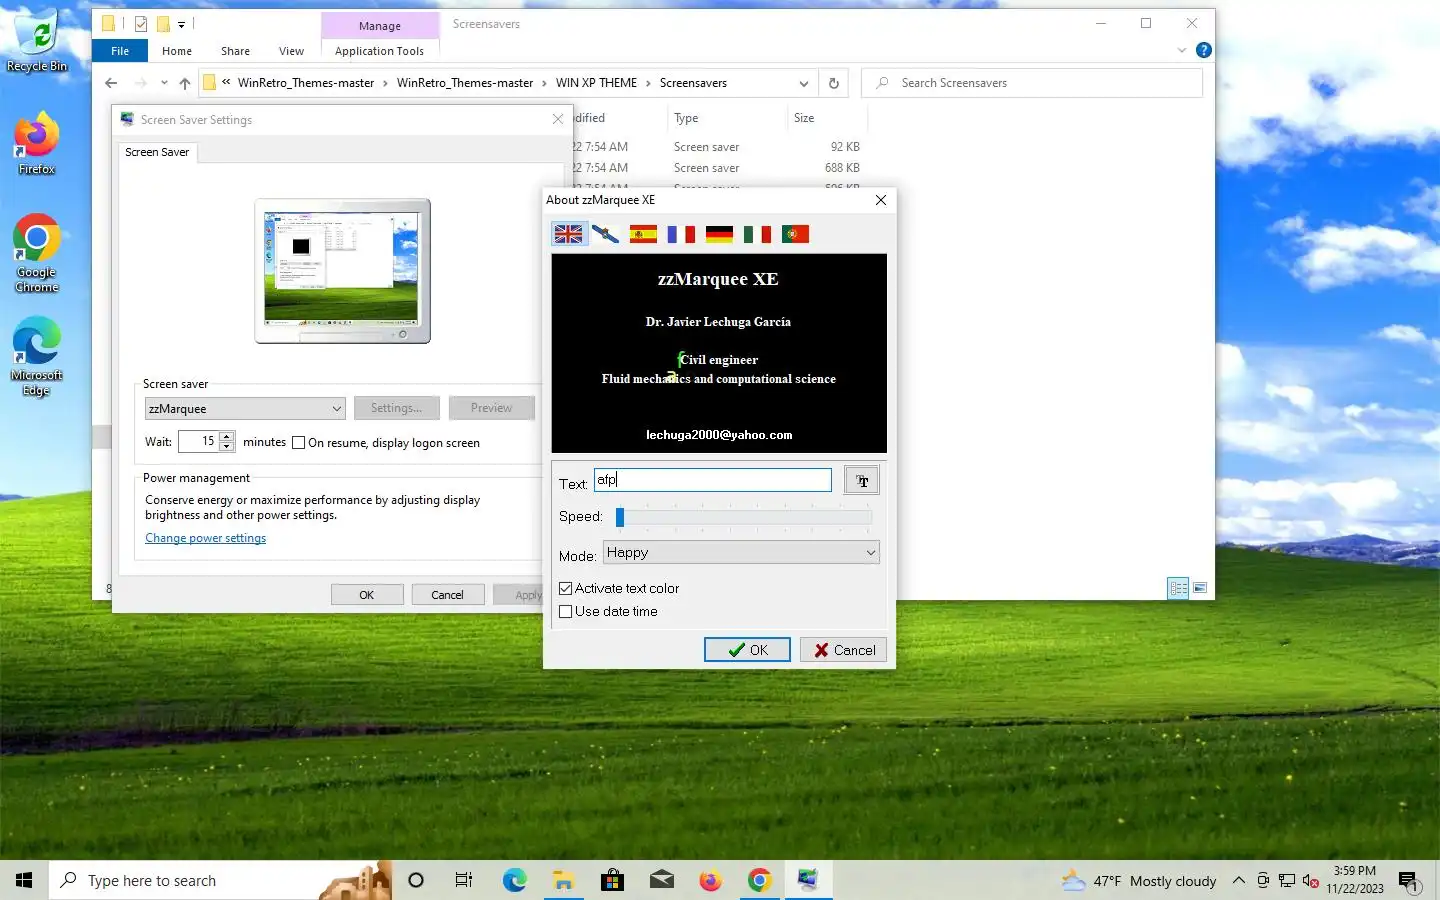The image size is (1440, 900).
Task: Cancel the zzMarquee dialog
Action: [843, 650]
